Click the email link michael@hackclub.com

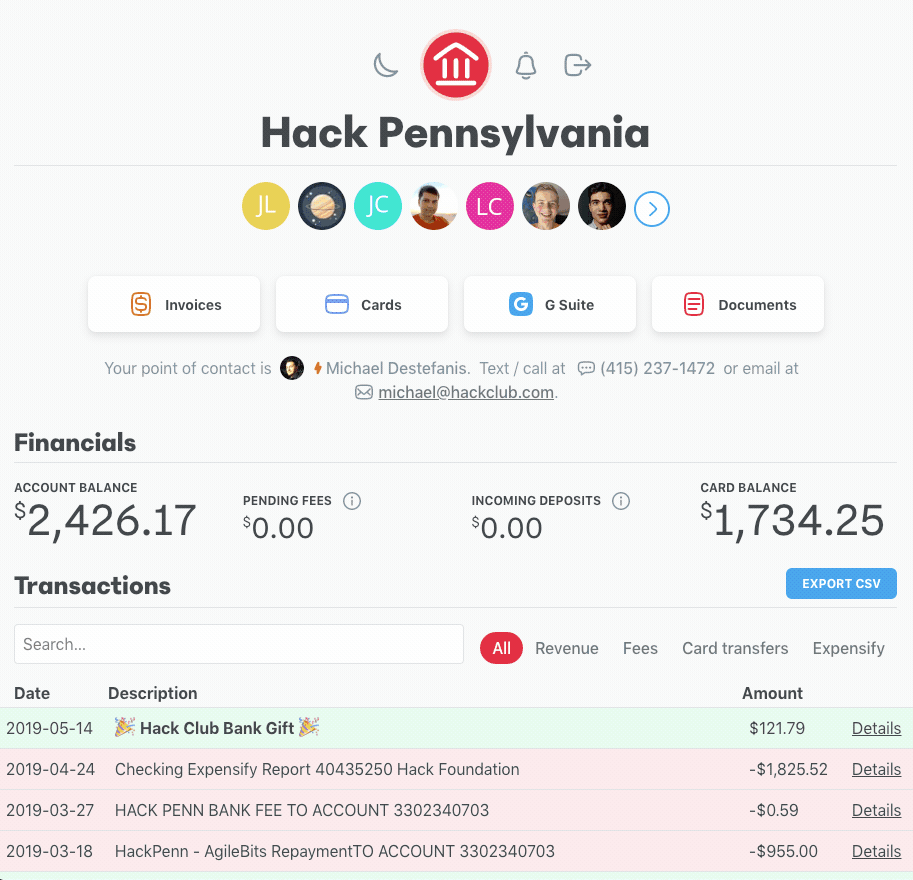[466, 393]
